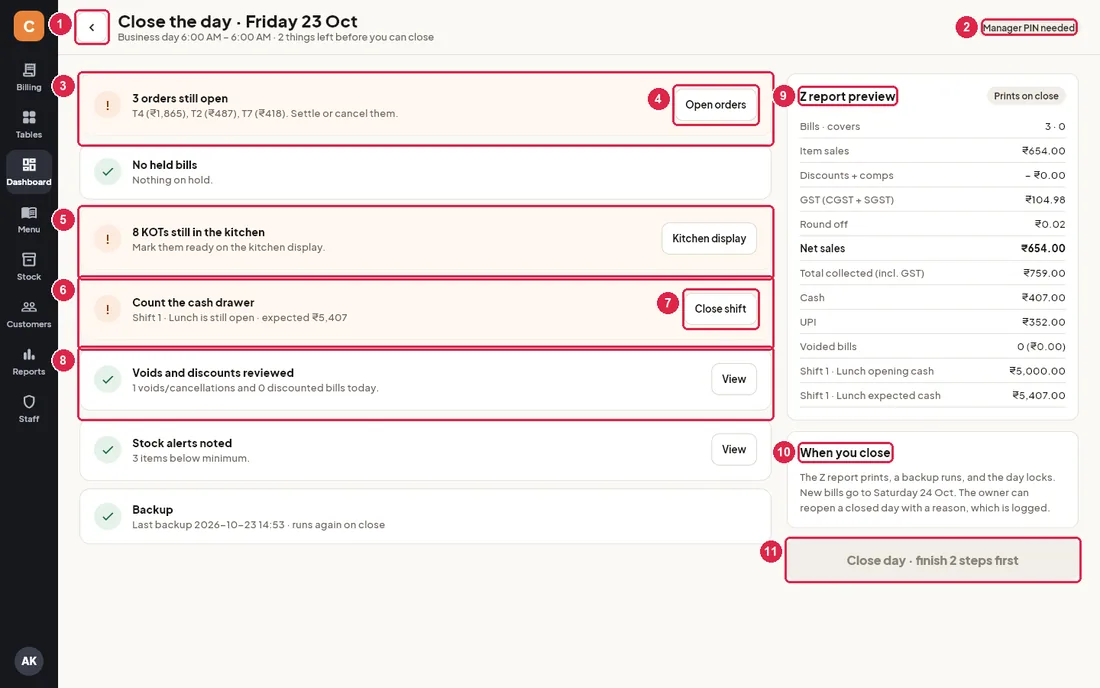
Task: Click check icon for Voids and discounts reviewed
Action: tap(107, 379)
